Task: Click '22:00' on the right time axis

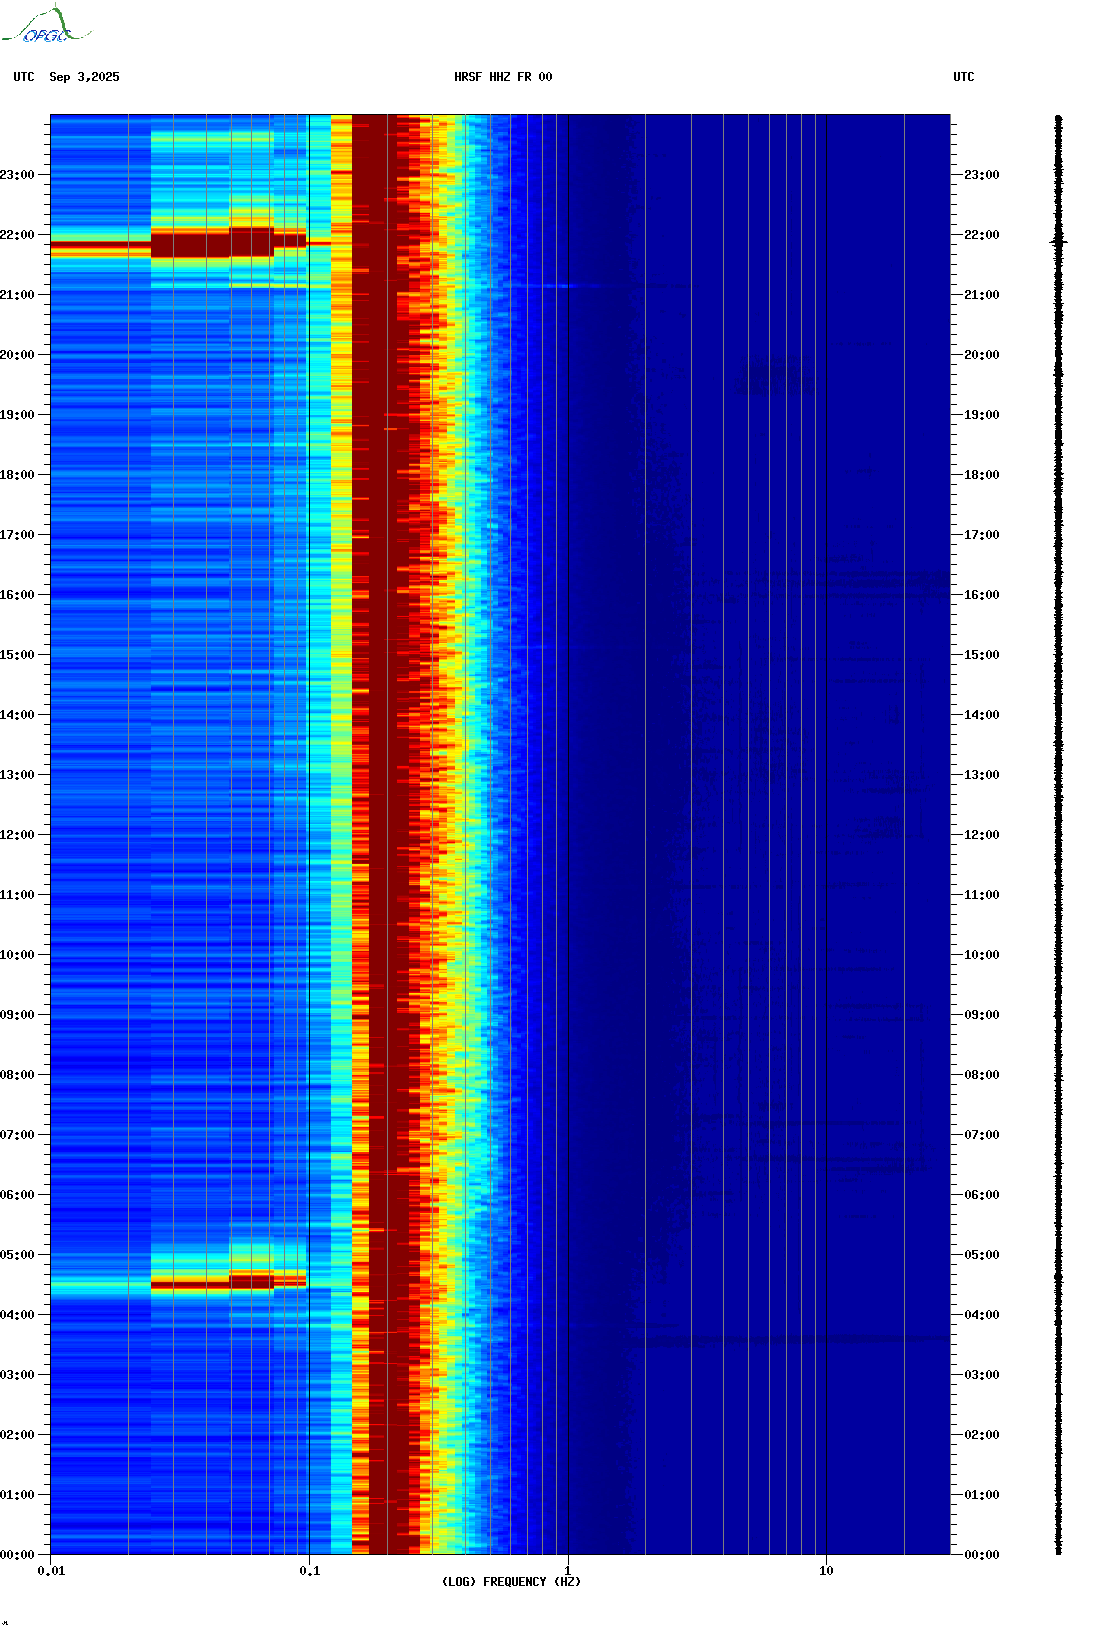Action: click(982, 235)
